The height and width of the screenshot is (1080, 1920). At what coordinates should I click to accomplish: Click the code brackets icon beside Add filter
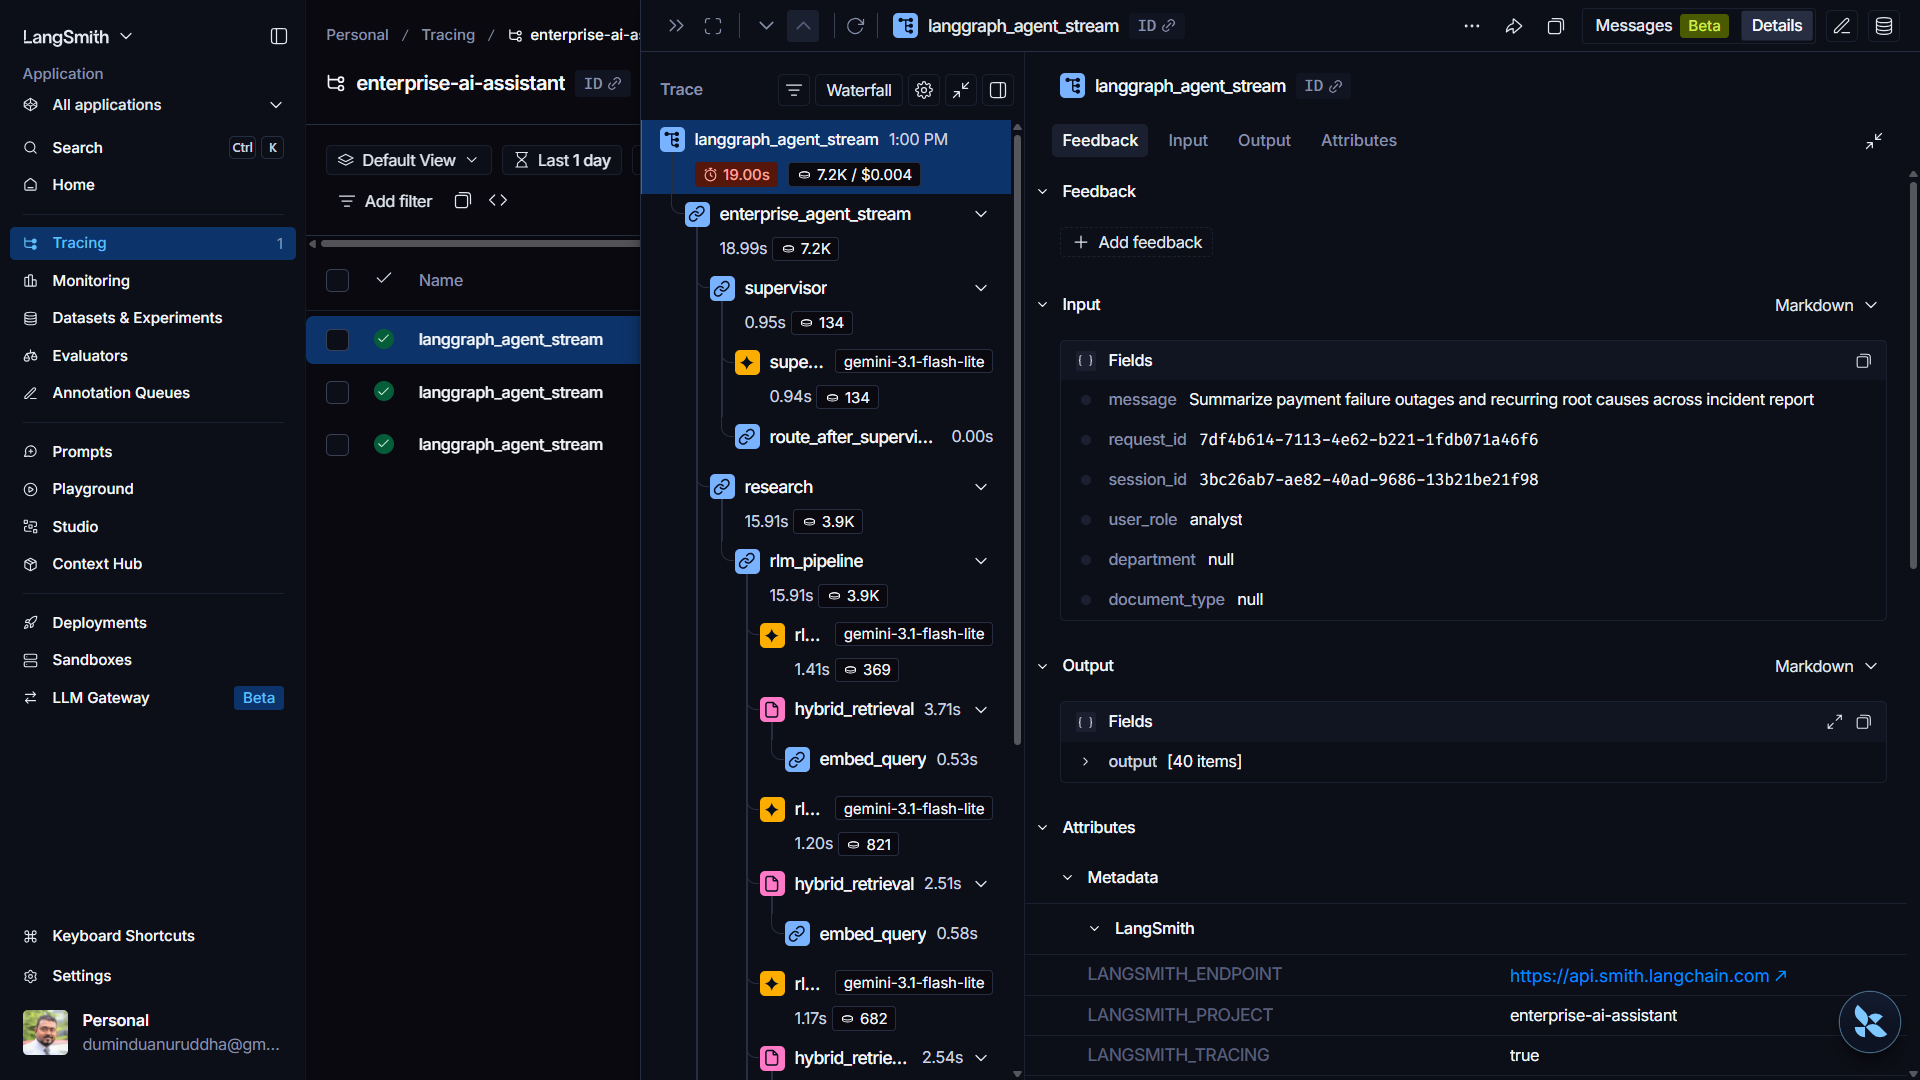coord(498,201)
